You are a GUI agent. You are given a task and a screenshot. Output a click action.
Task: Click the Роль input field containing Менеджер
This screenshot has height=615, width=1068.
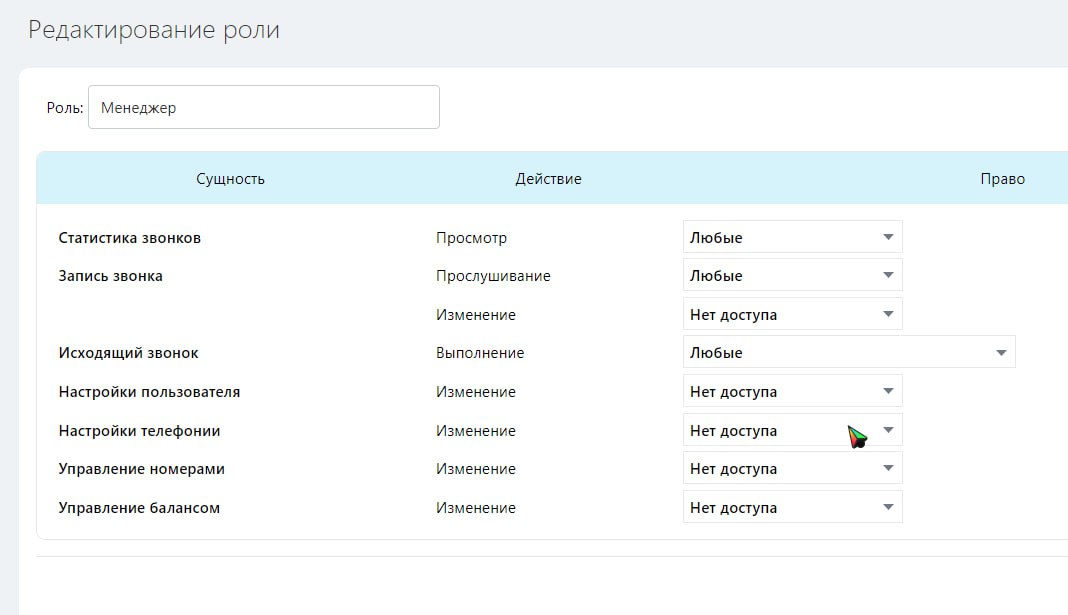[263, 107]
